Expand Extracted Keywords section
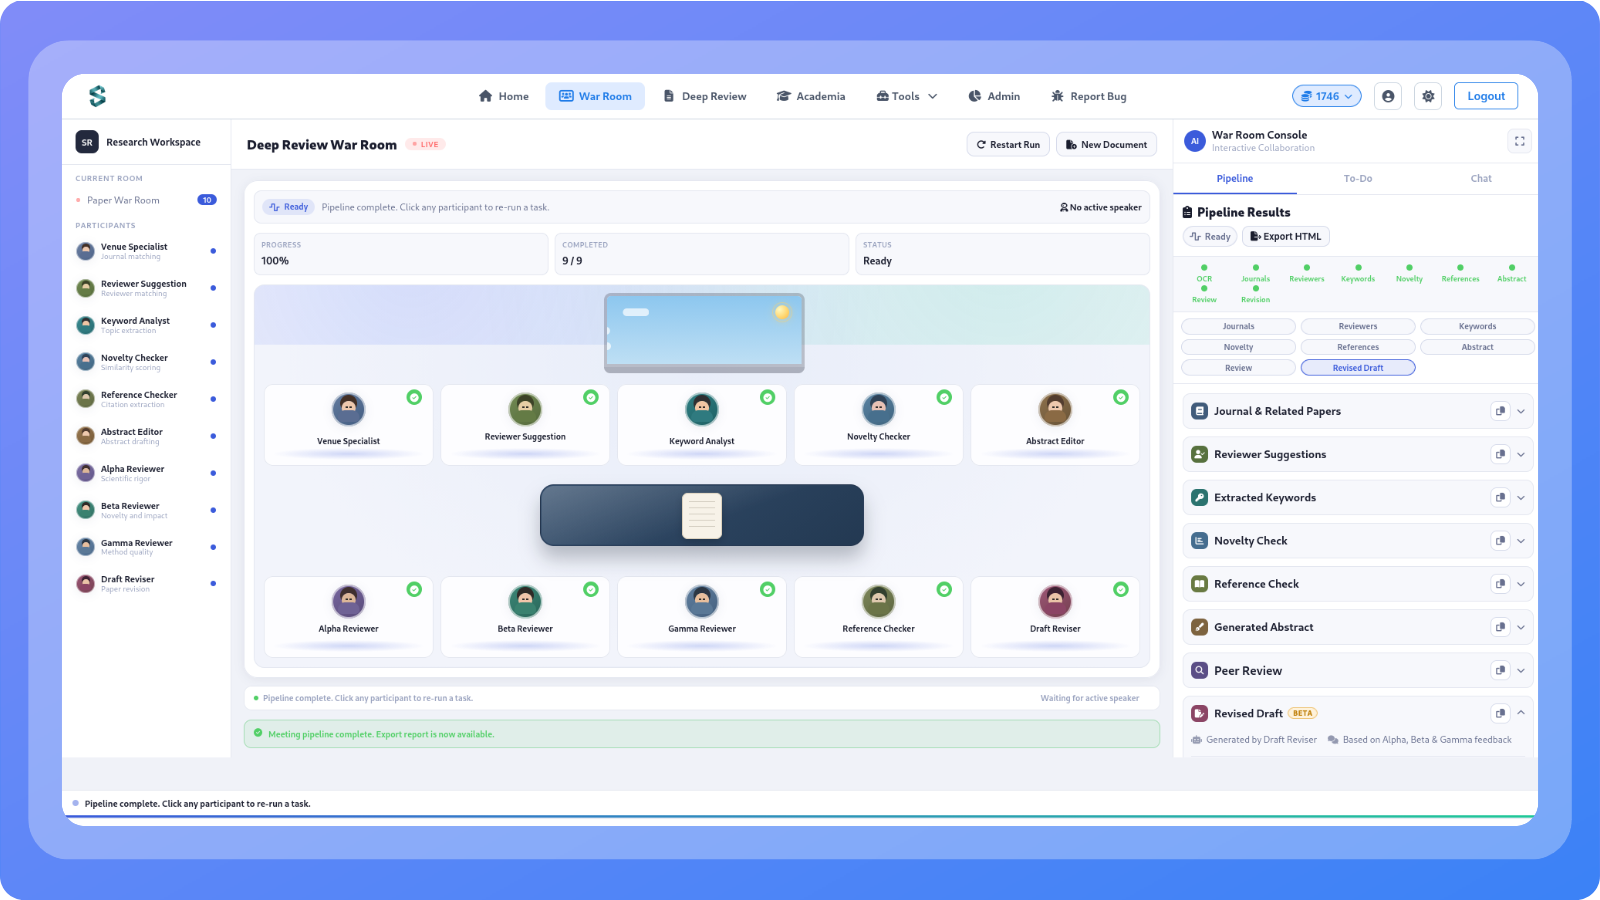1600x900 pixels. tap(1521, 497)
